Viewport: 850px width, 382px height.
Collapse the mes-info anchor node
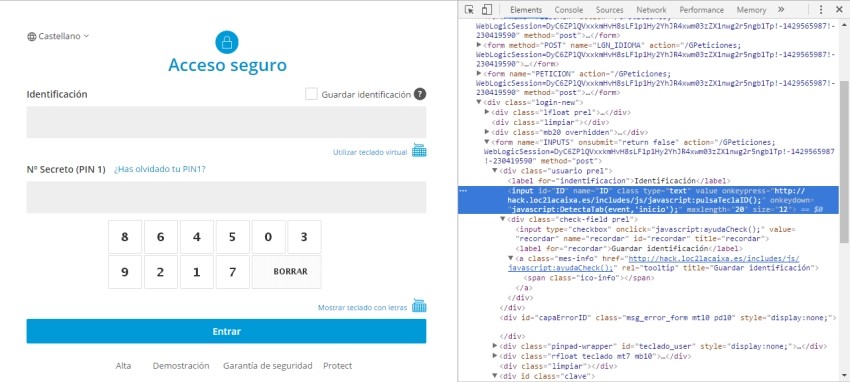click(510, 258)
